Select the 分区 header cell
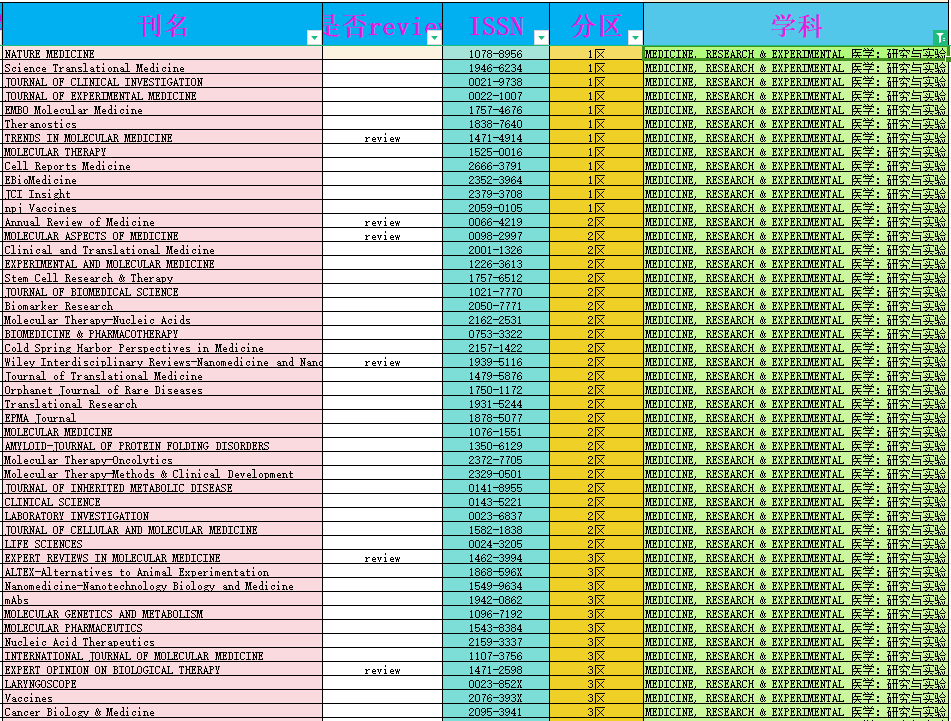The image size is (951, 721). coord(597,24)
